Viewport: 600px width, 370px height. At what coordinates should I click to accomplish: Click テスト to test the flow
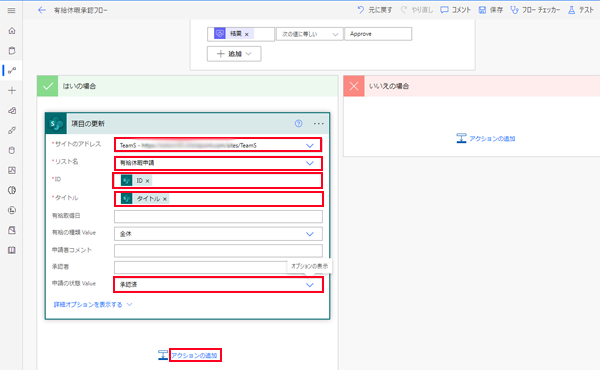(x=581, y=10)
